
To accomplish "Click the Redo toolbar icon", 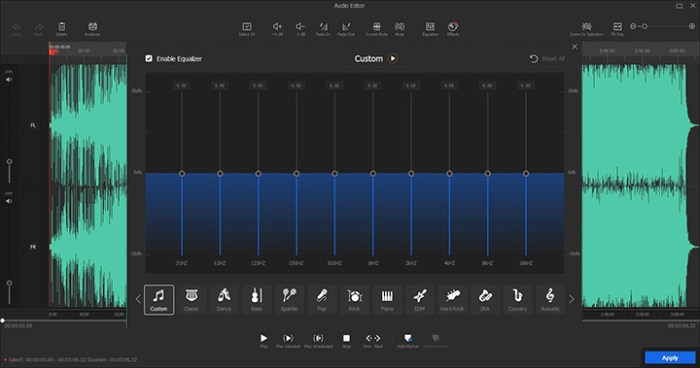I will [x=39, y=27].
